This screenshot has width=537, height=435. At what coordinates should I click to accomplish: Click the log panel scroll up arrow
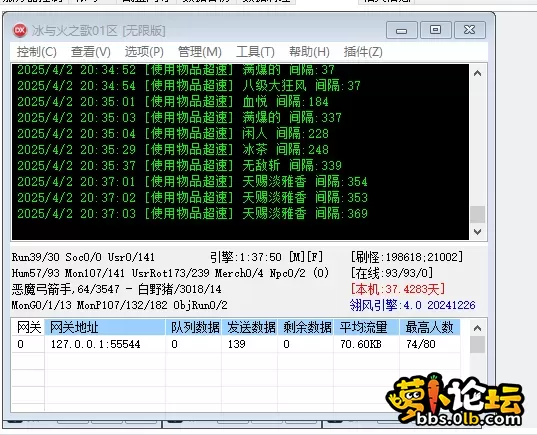pos(477,73)
